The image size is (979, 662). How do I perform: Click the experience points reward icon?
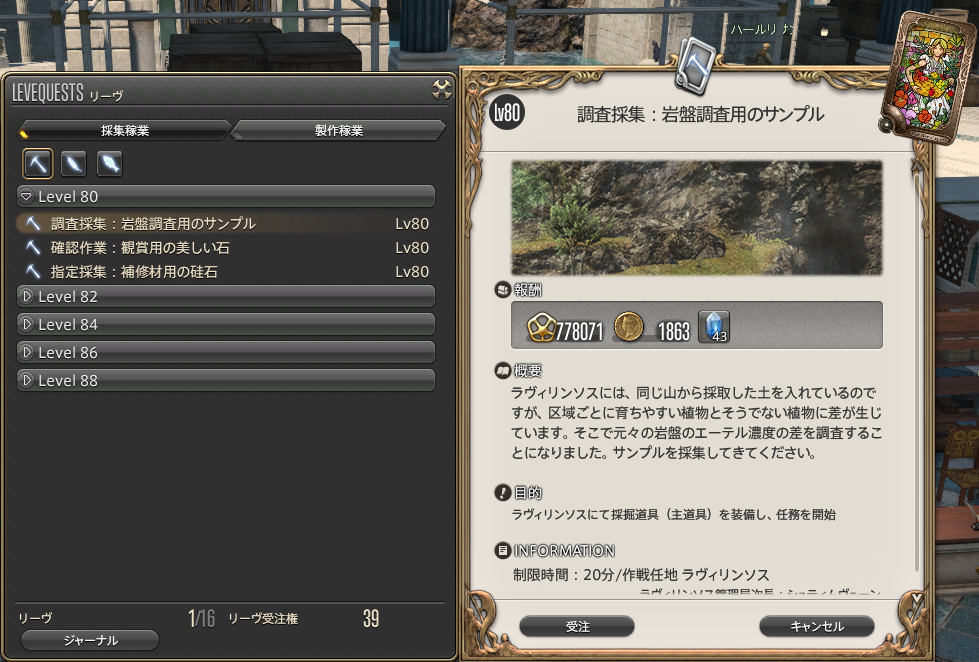(541, 327)
